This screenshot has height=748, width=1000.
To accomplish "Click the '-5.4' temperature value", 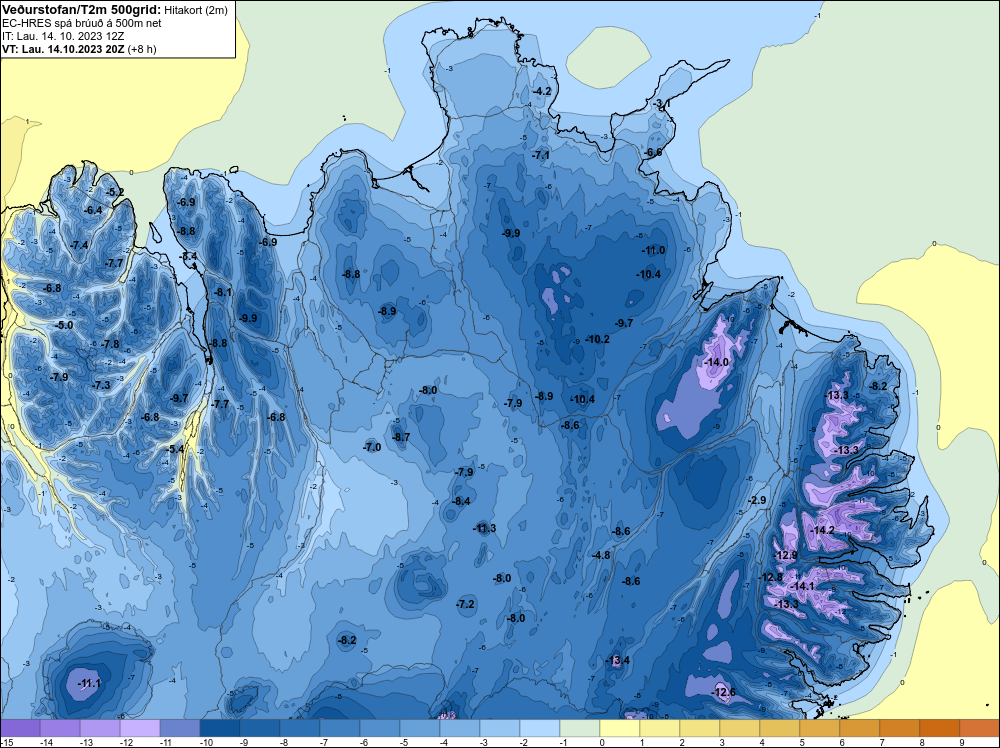I will [x=175, y=450].
